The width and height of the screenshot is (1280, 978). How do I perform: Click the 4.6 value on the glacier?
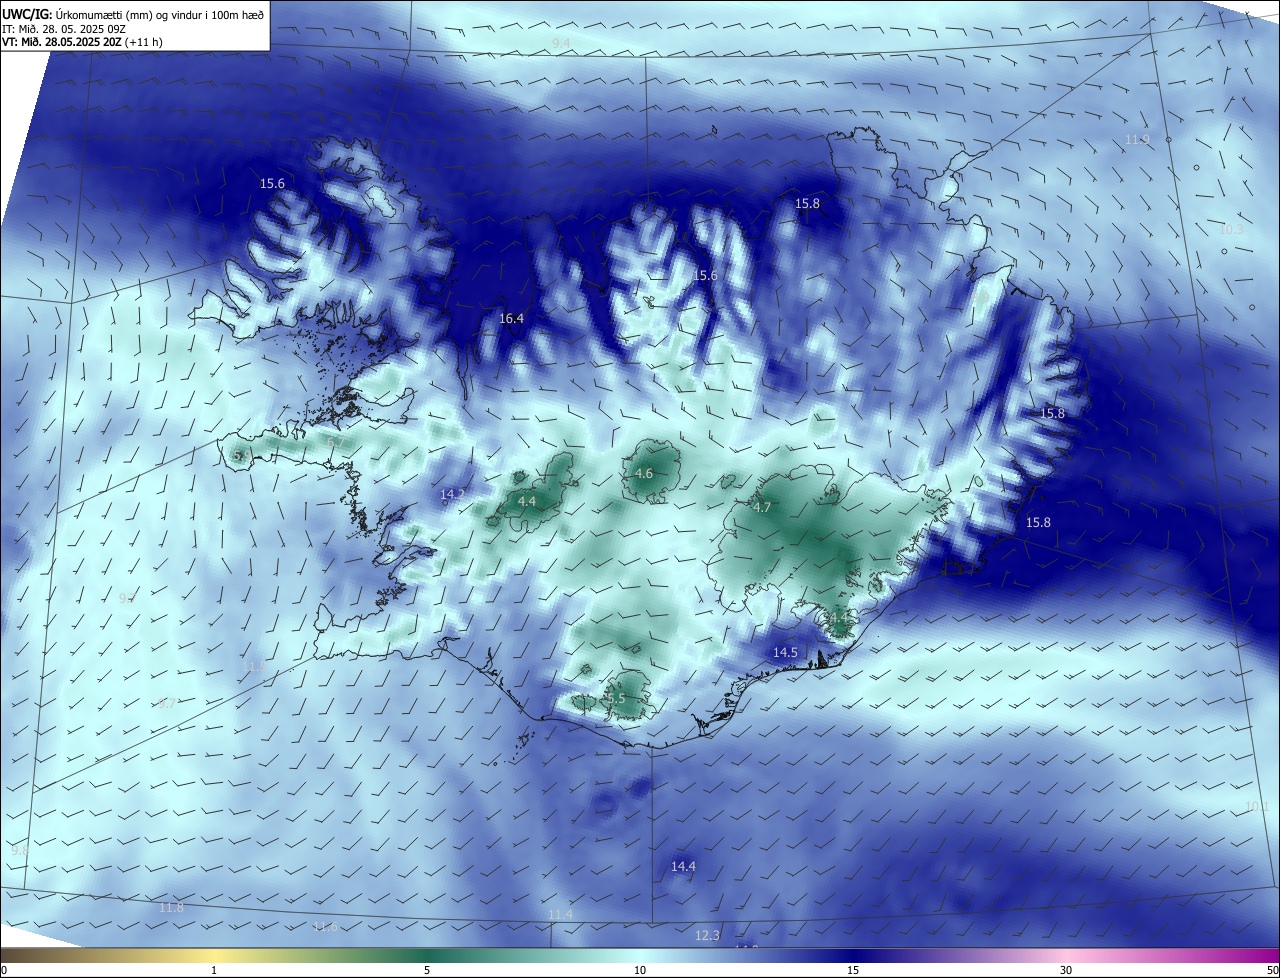[x=644, y=474]
